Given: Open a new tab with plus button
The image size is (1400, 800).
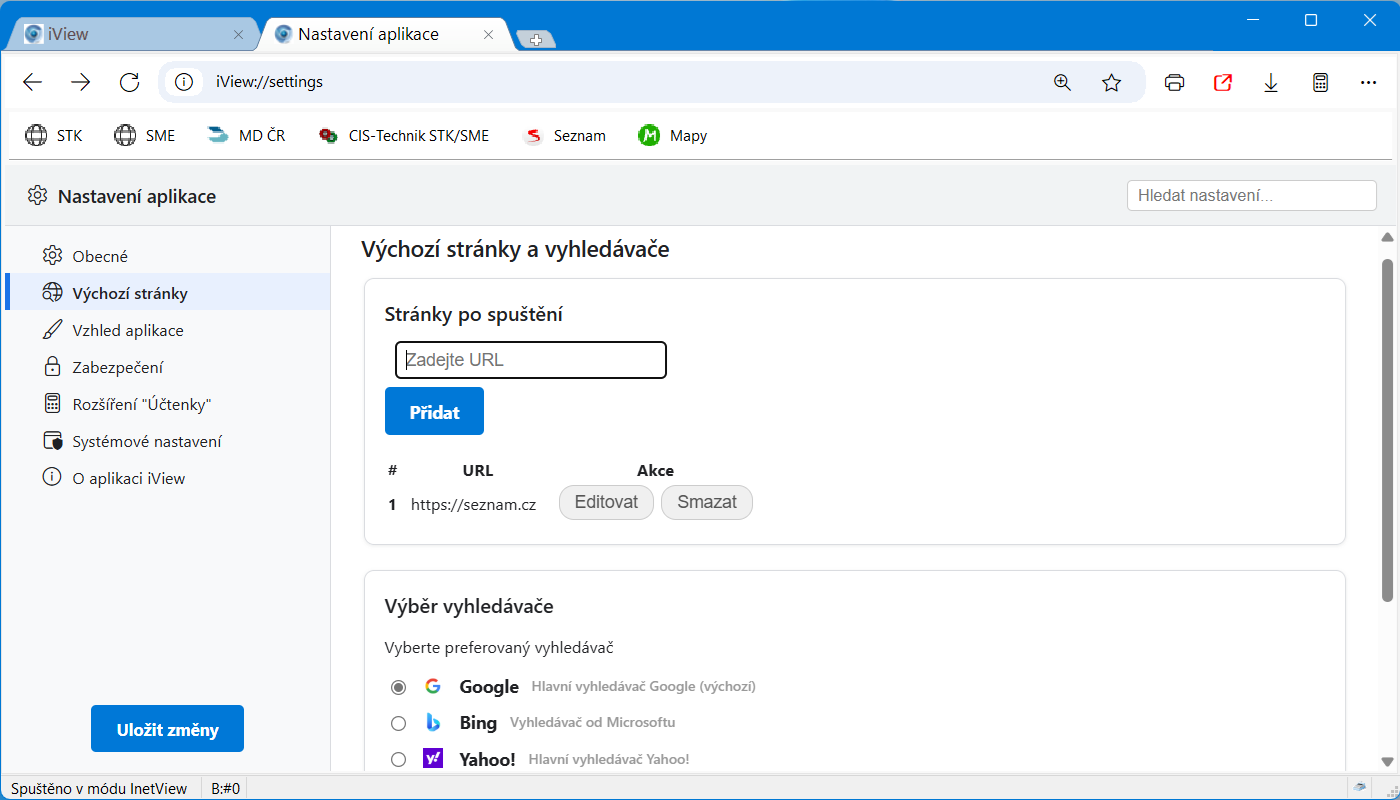Looking at the screenshot, I should [536, 40].
